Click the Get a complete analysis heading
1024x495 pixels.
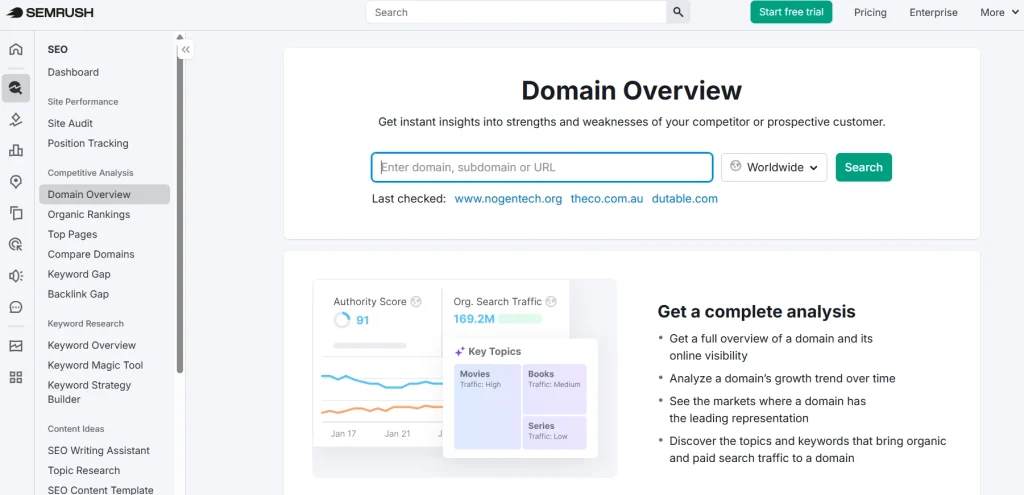point(756,311)
